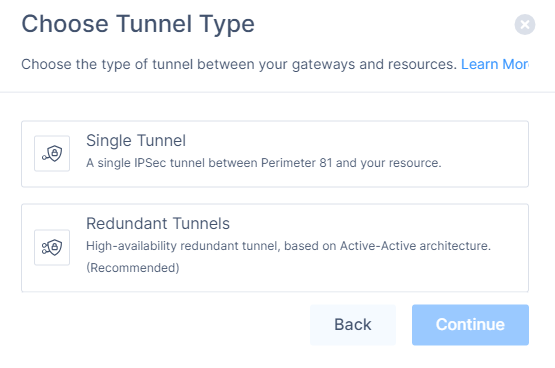
Task: Select the Single Tunnel option card
Action: coord(275,154)
